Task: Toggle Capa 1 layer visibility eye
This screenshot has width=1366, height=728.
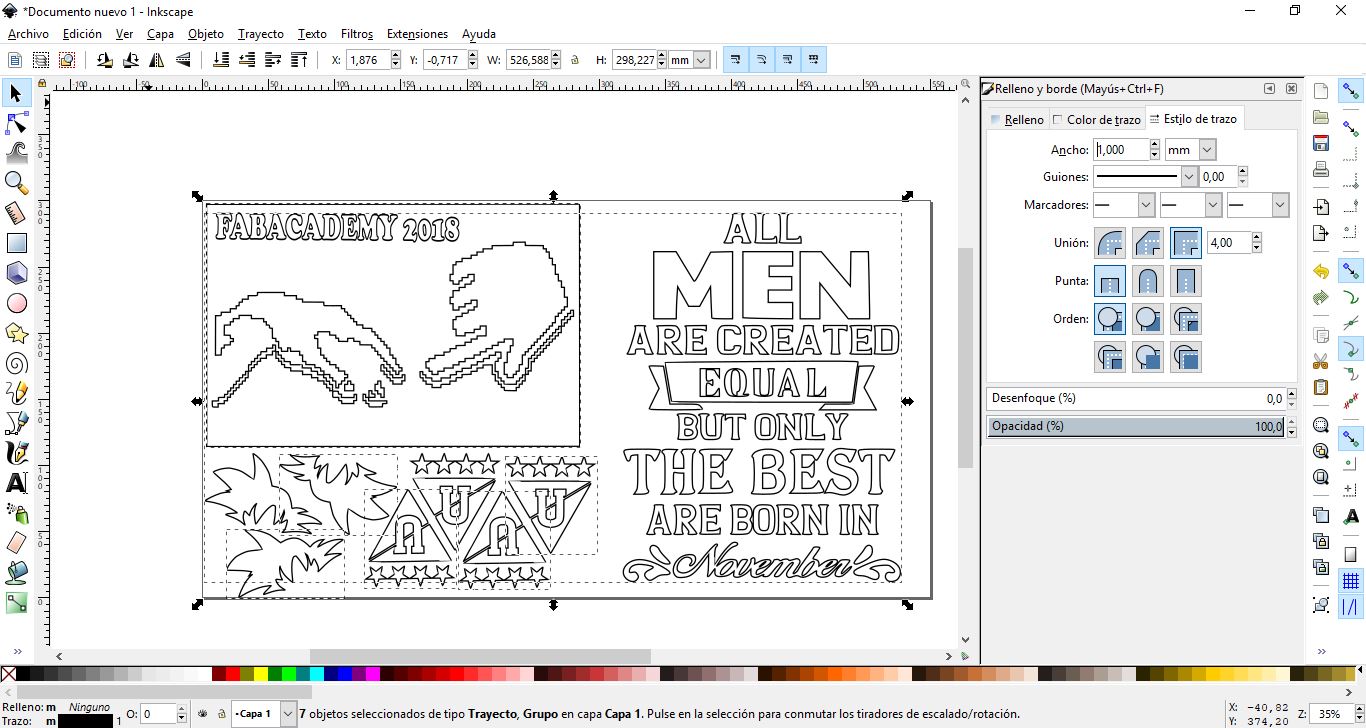Action: click(202, 714)
